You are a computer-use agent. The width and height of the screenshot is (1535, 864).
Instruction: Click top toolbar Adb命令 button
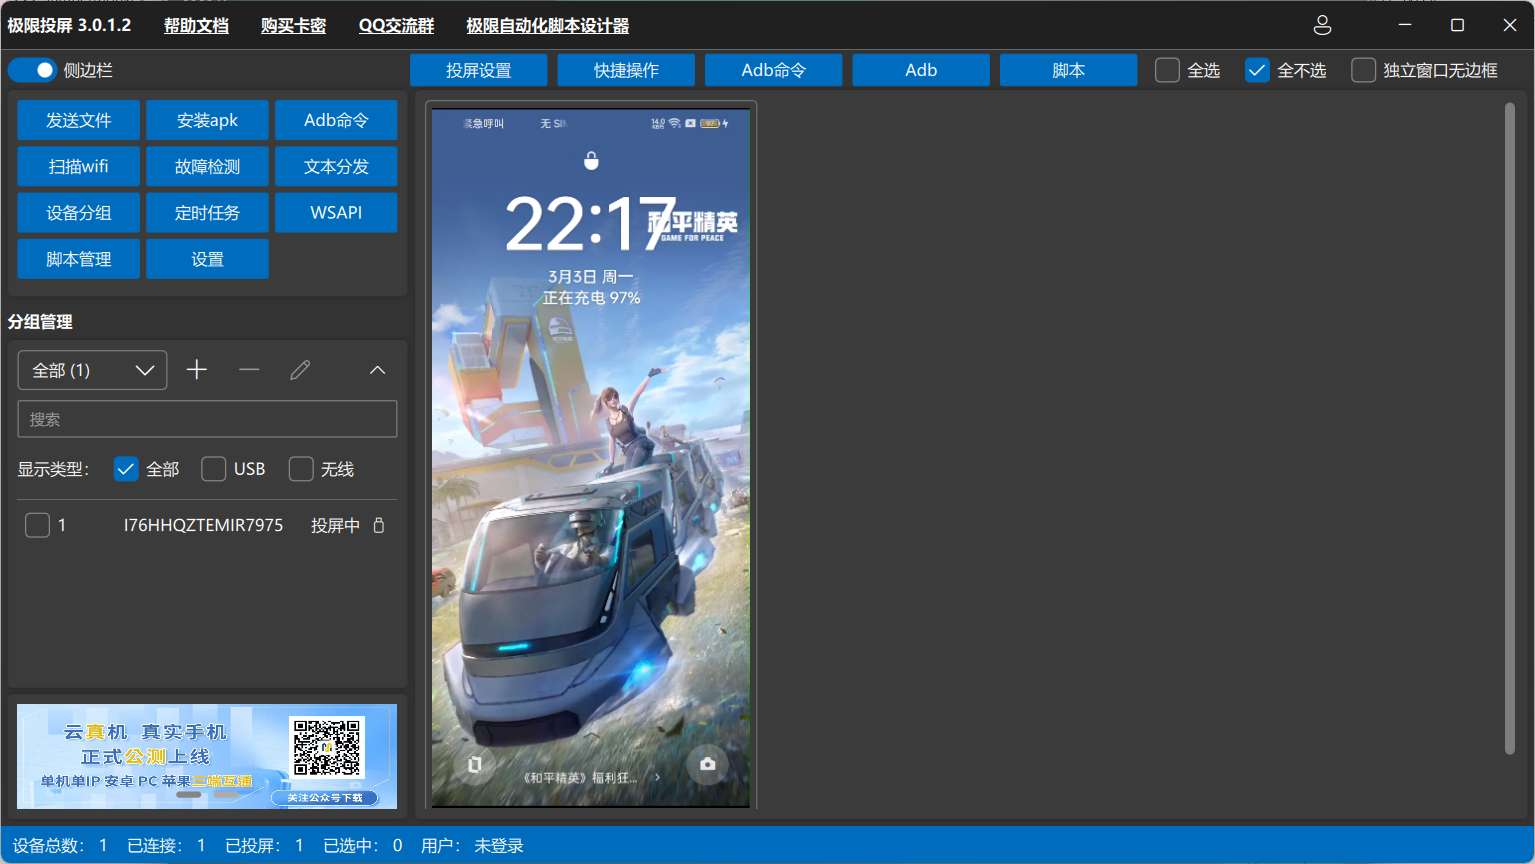[x=774, y=70]
